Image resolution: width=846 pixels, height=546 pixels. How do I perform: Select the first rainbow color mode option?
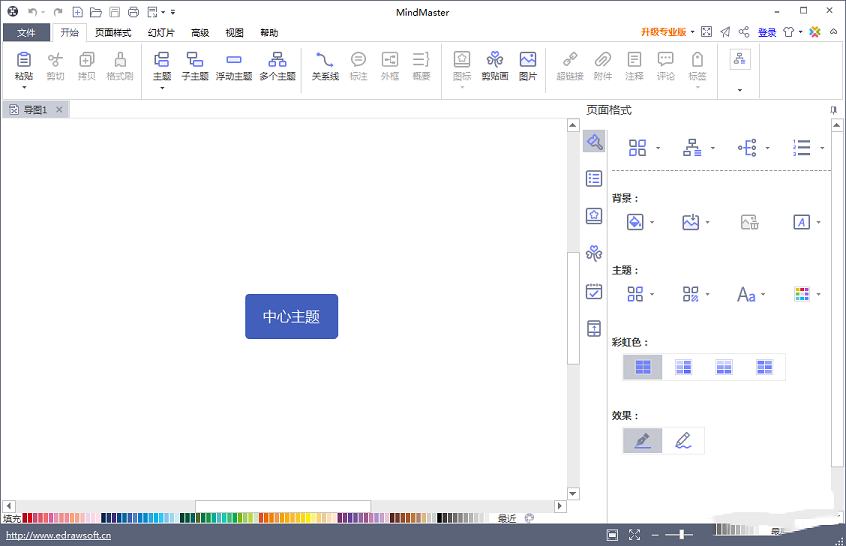pyautogui.click(x=643, y=367)
